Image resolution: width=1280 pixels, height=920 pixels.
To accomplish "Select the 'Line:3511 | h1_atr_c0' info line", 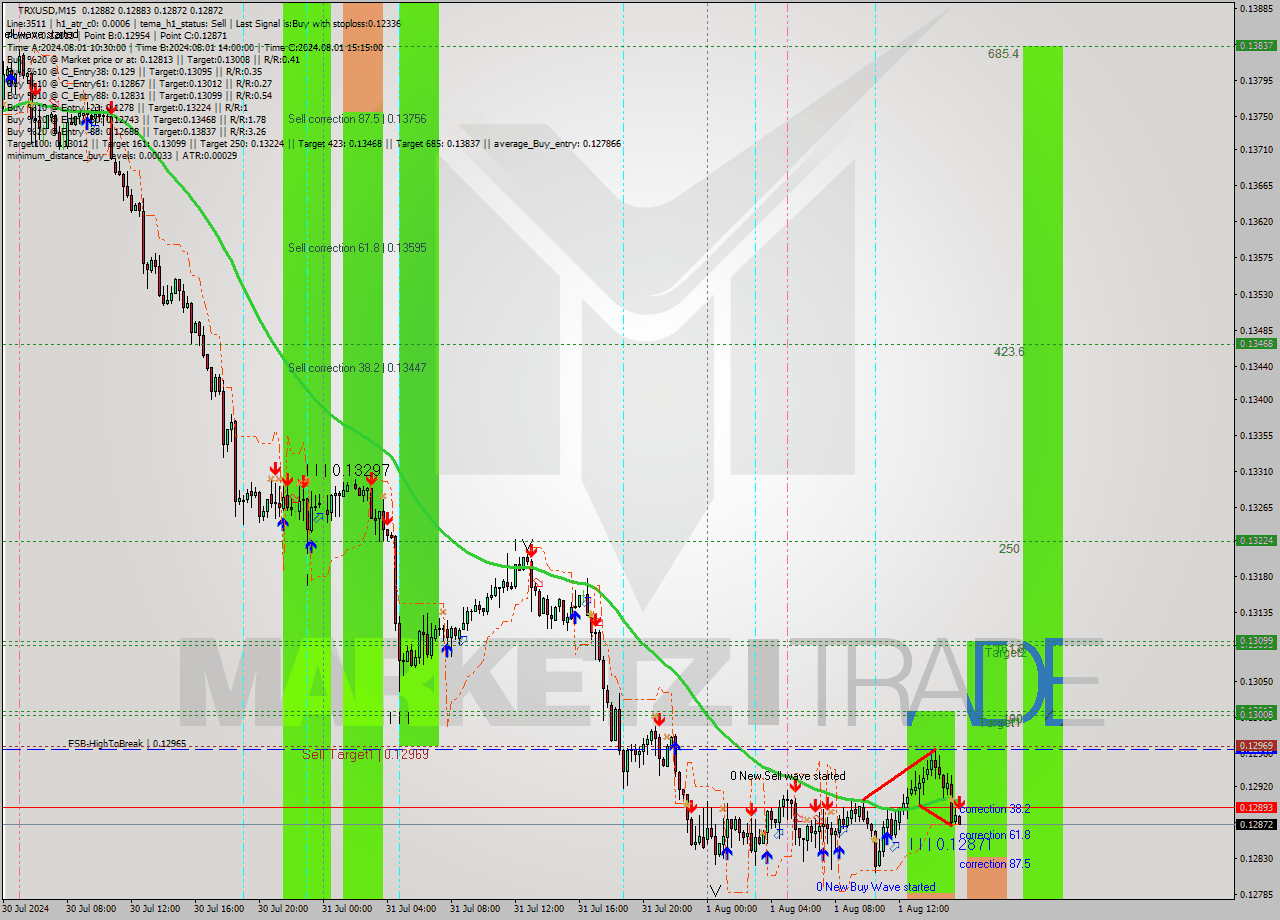I will tap(203, 22).
